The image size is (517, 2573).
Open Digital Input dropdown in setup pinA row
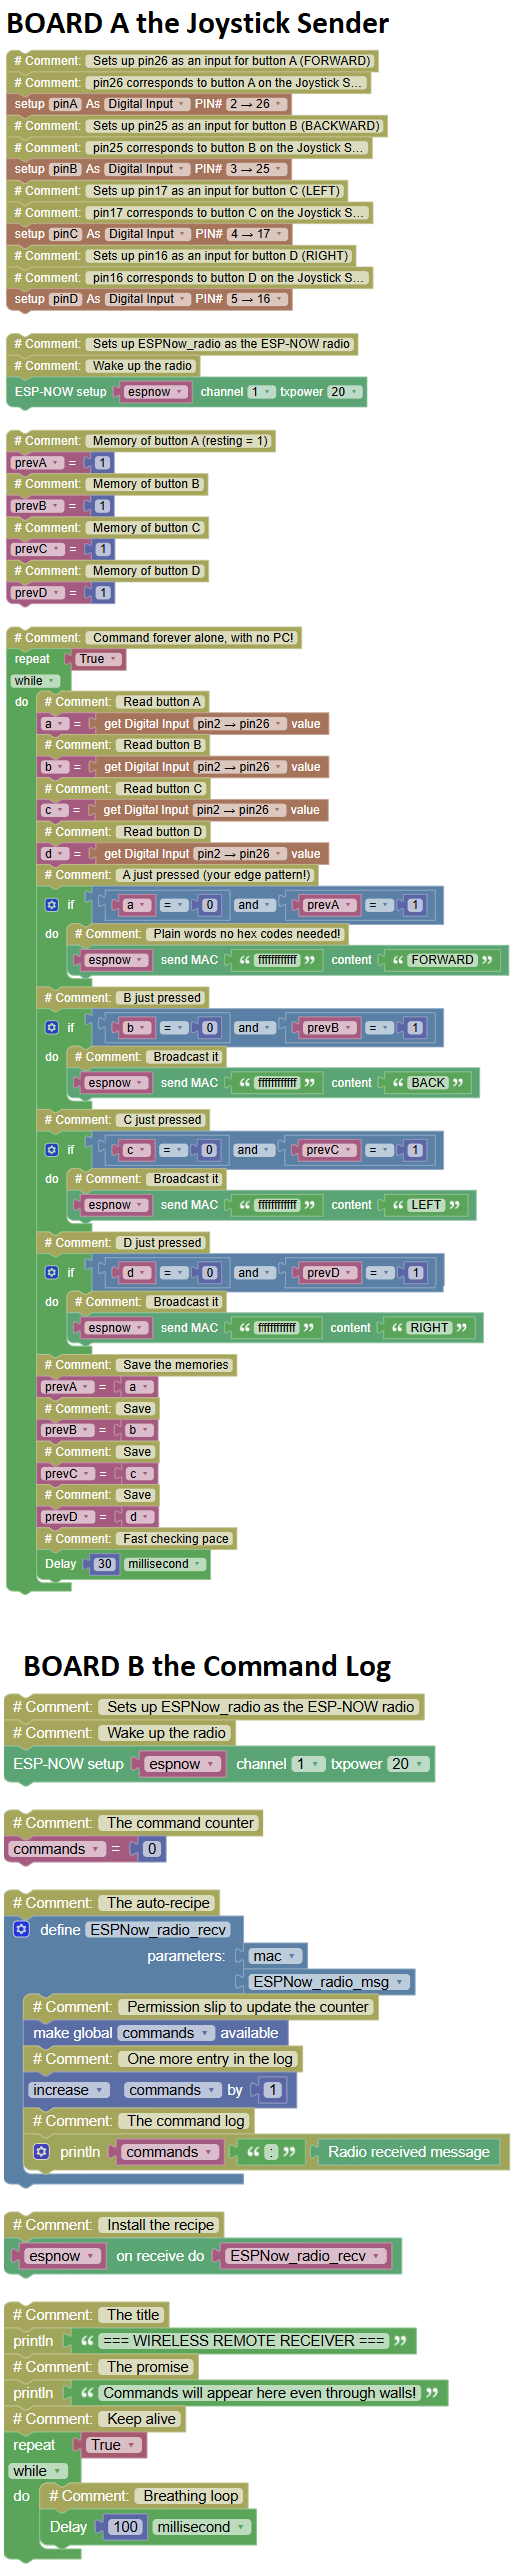click(x=147, y=104)
